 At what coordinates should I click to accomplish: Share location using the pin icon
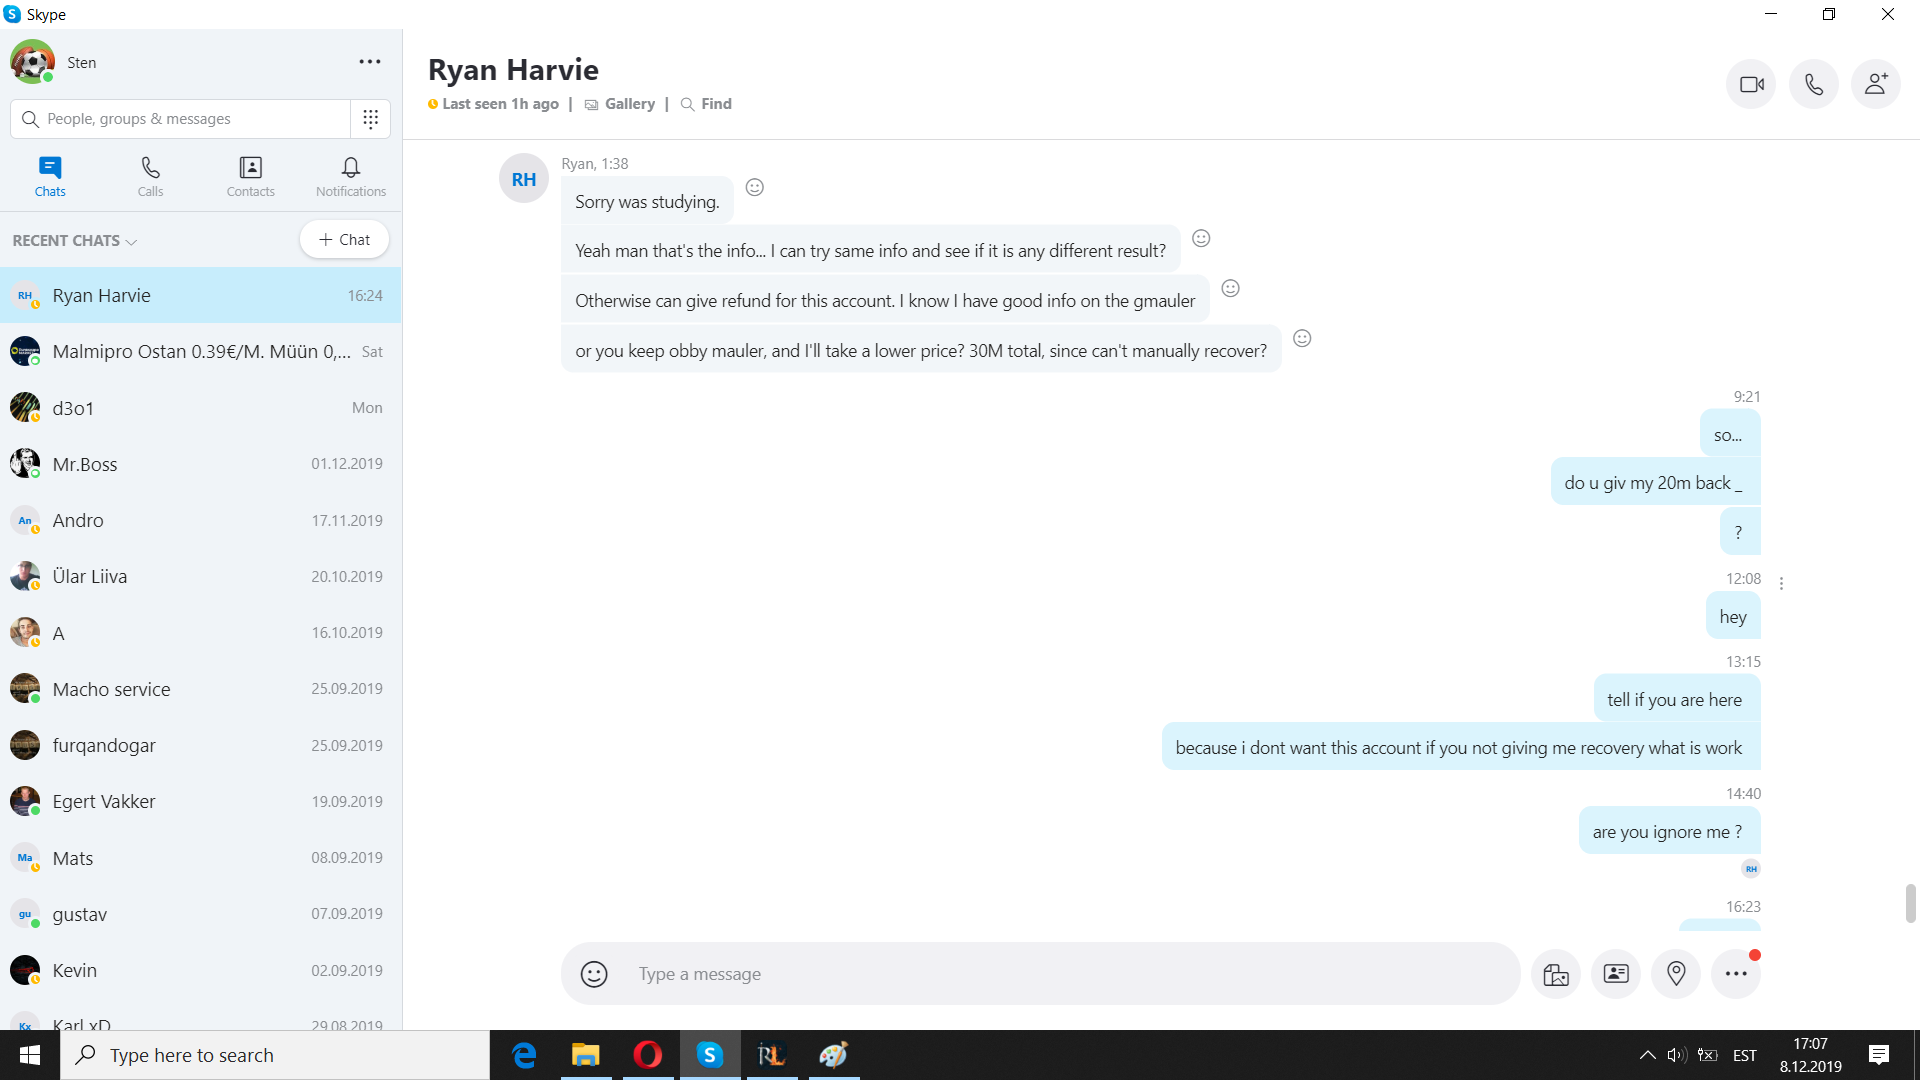click(1676, 974)
